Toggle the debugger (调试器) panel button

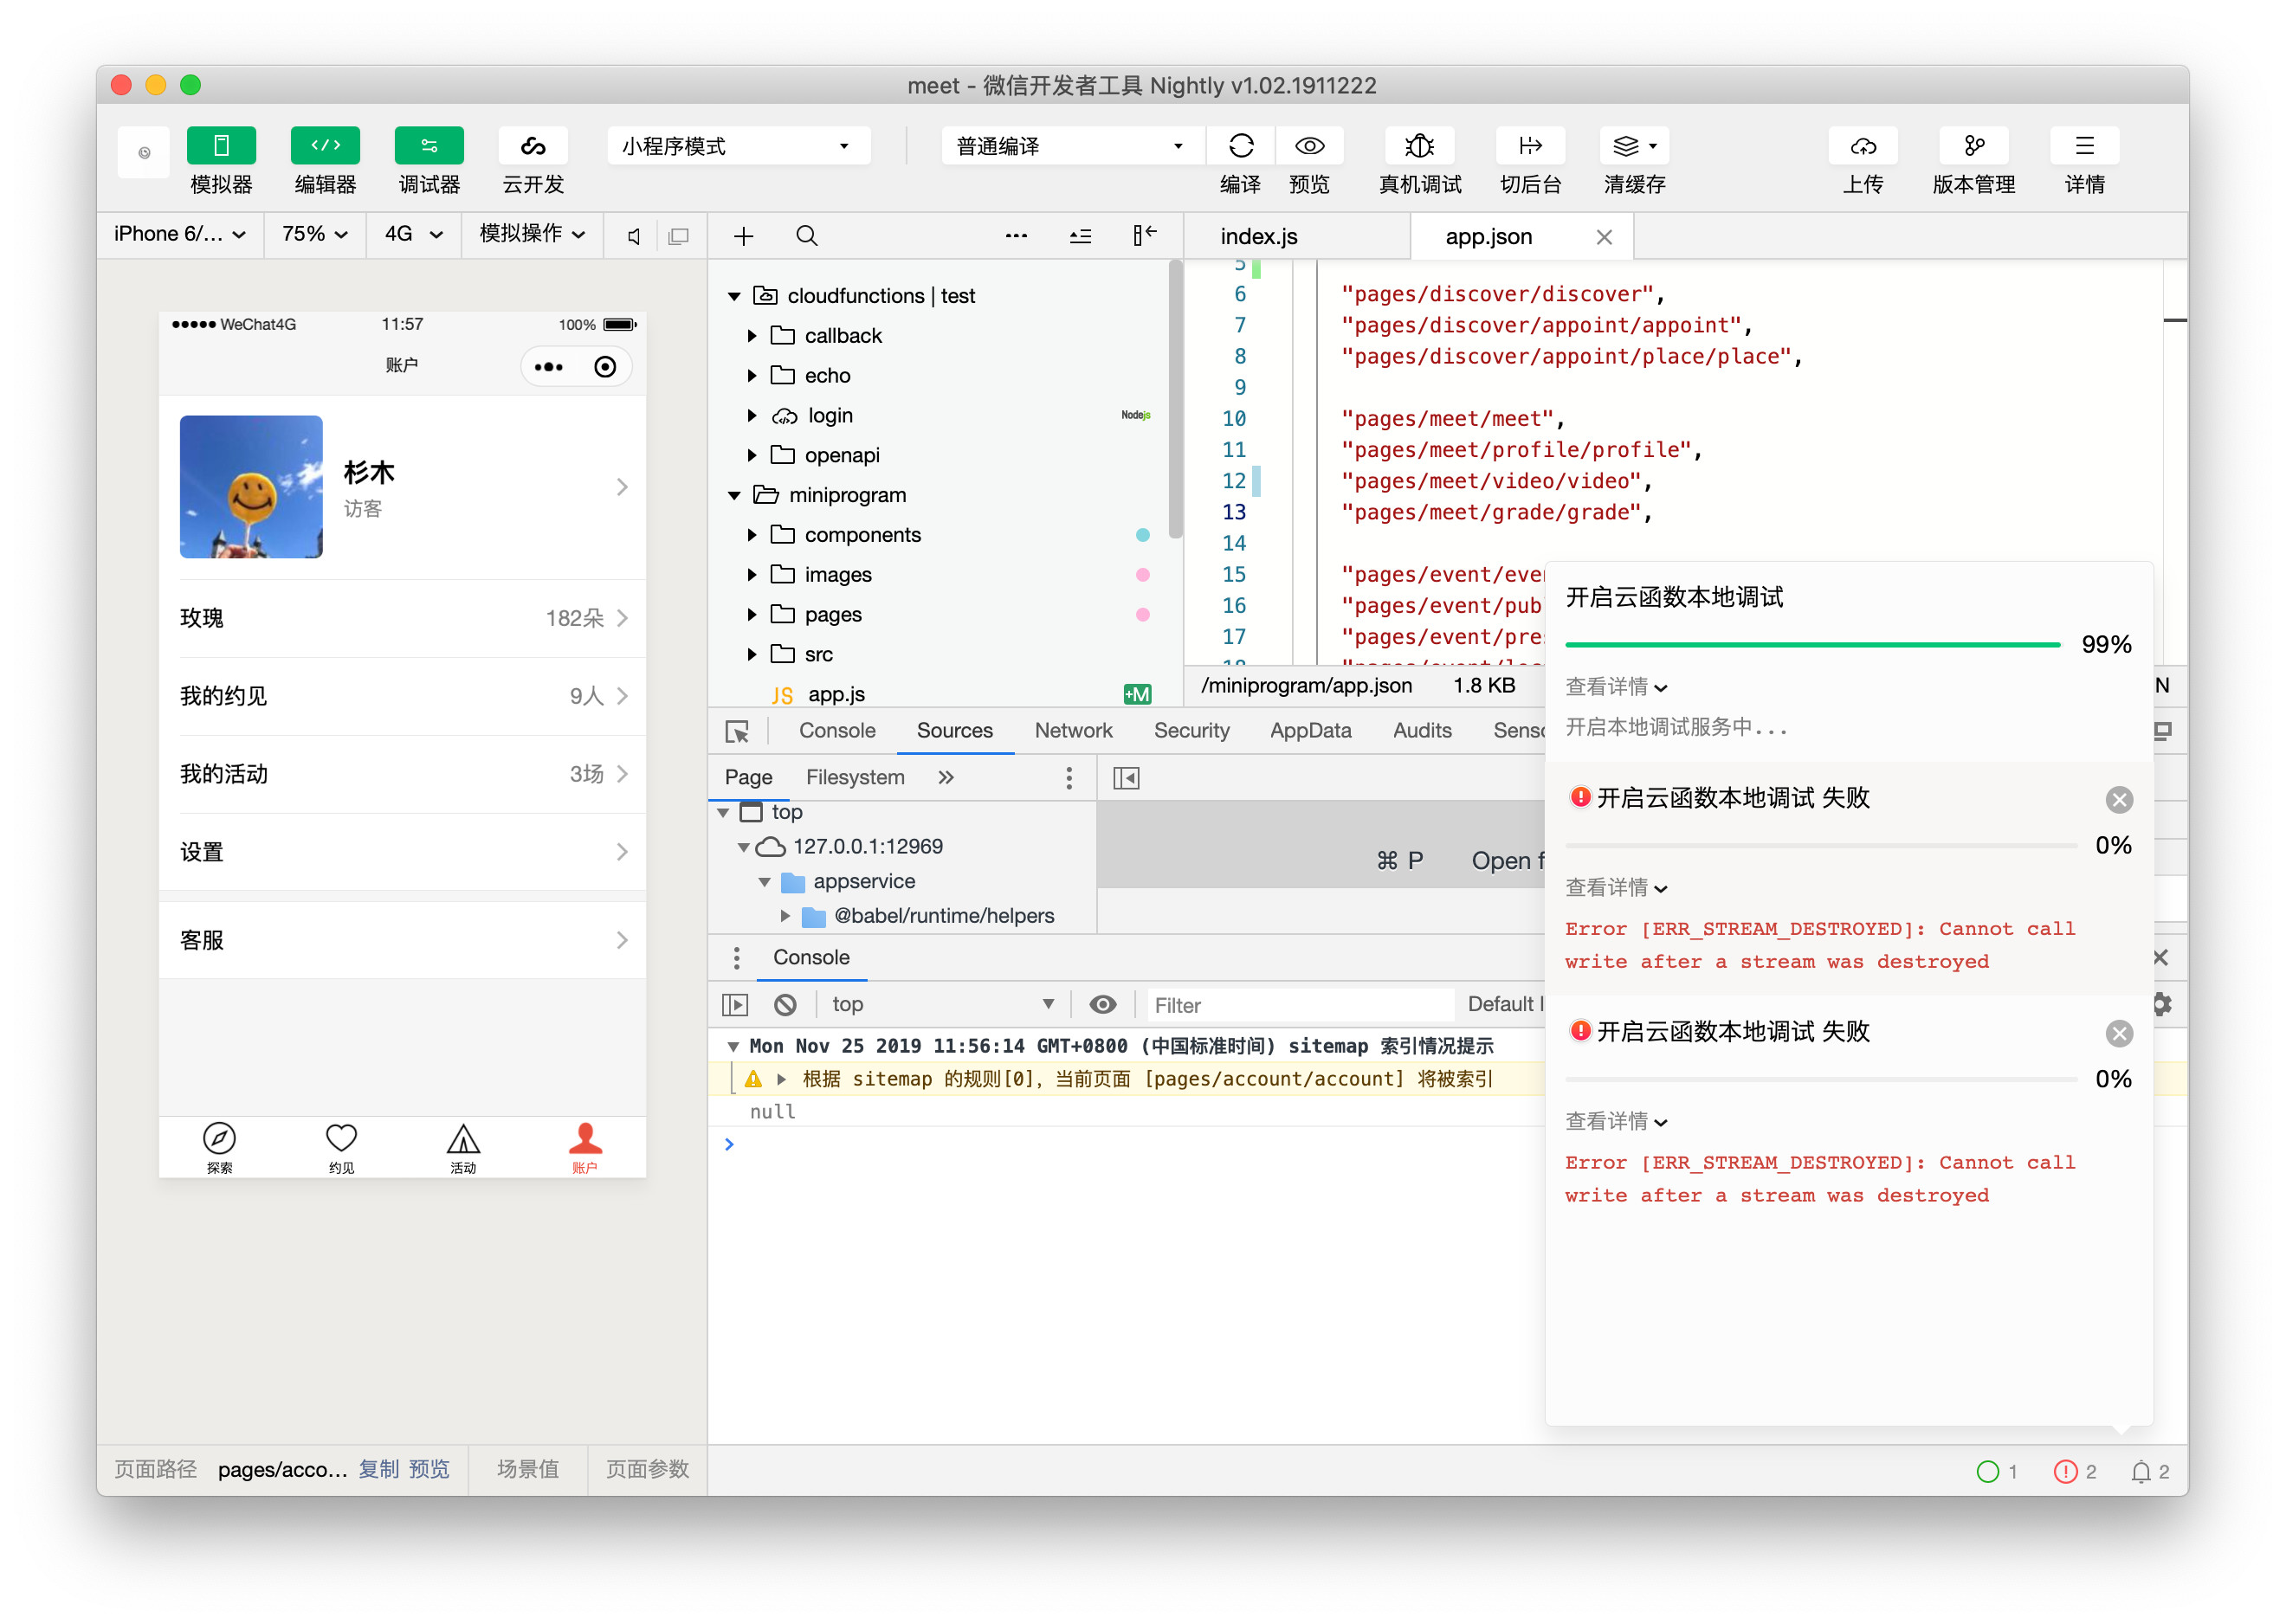(429, 146)
